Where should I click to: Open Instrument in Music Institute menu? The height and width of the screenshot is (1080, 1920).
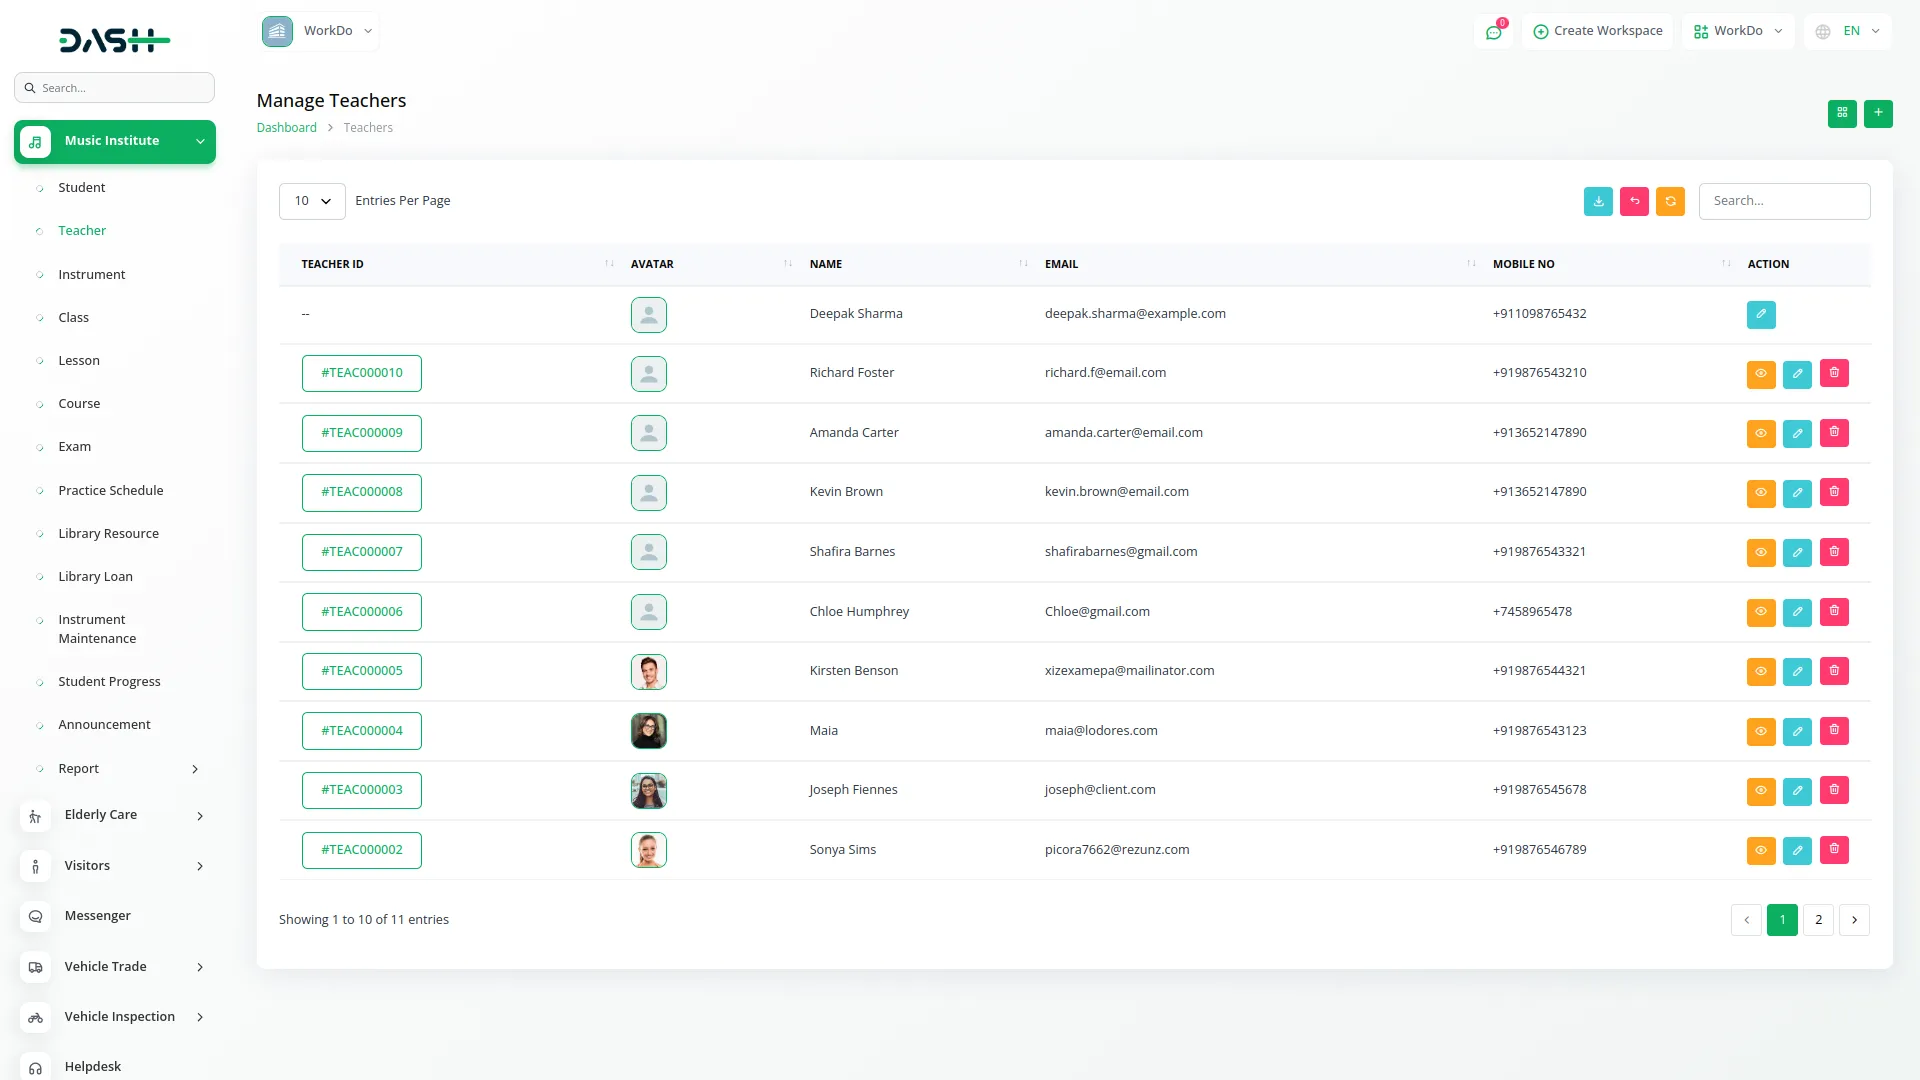[91, 274]
